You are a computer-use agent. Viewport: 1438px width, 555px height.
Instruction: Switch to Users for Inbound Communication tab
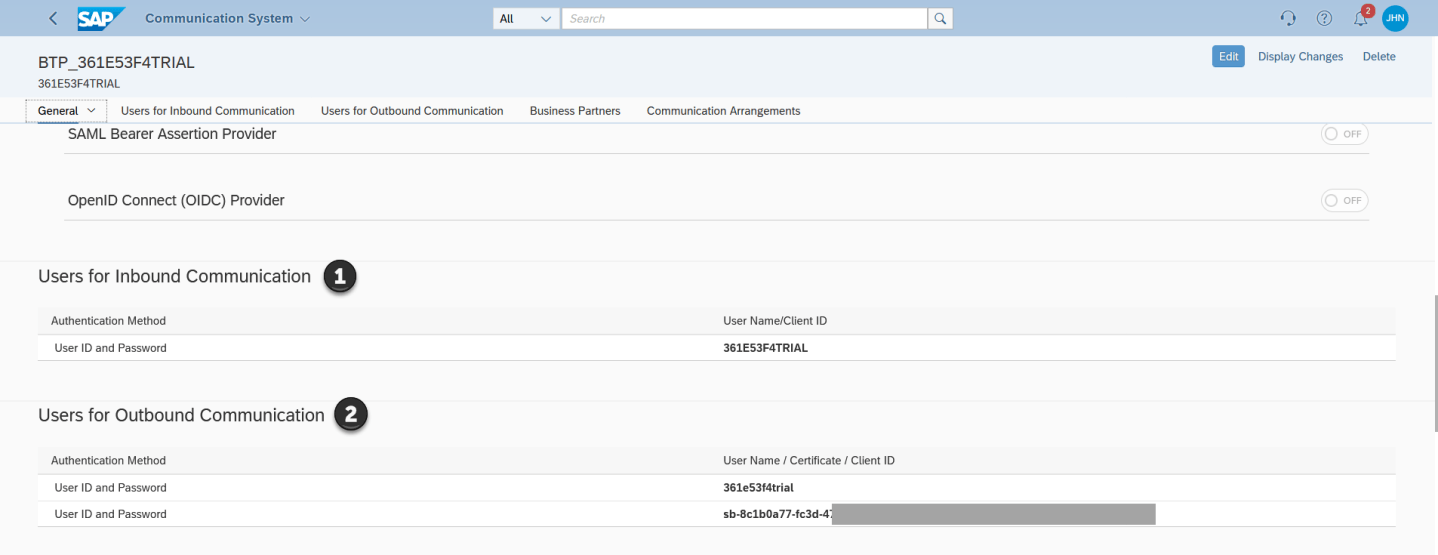click(207, 111)
